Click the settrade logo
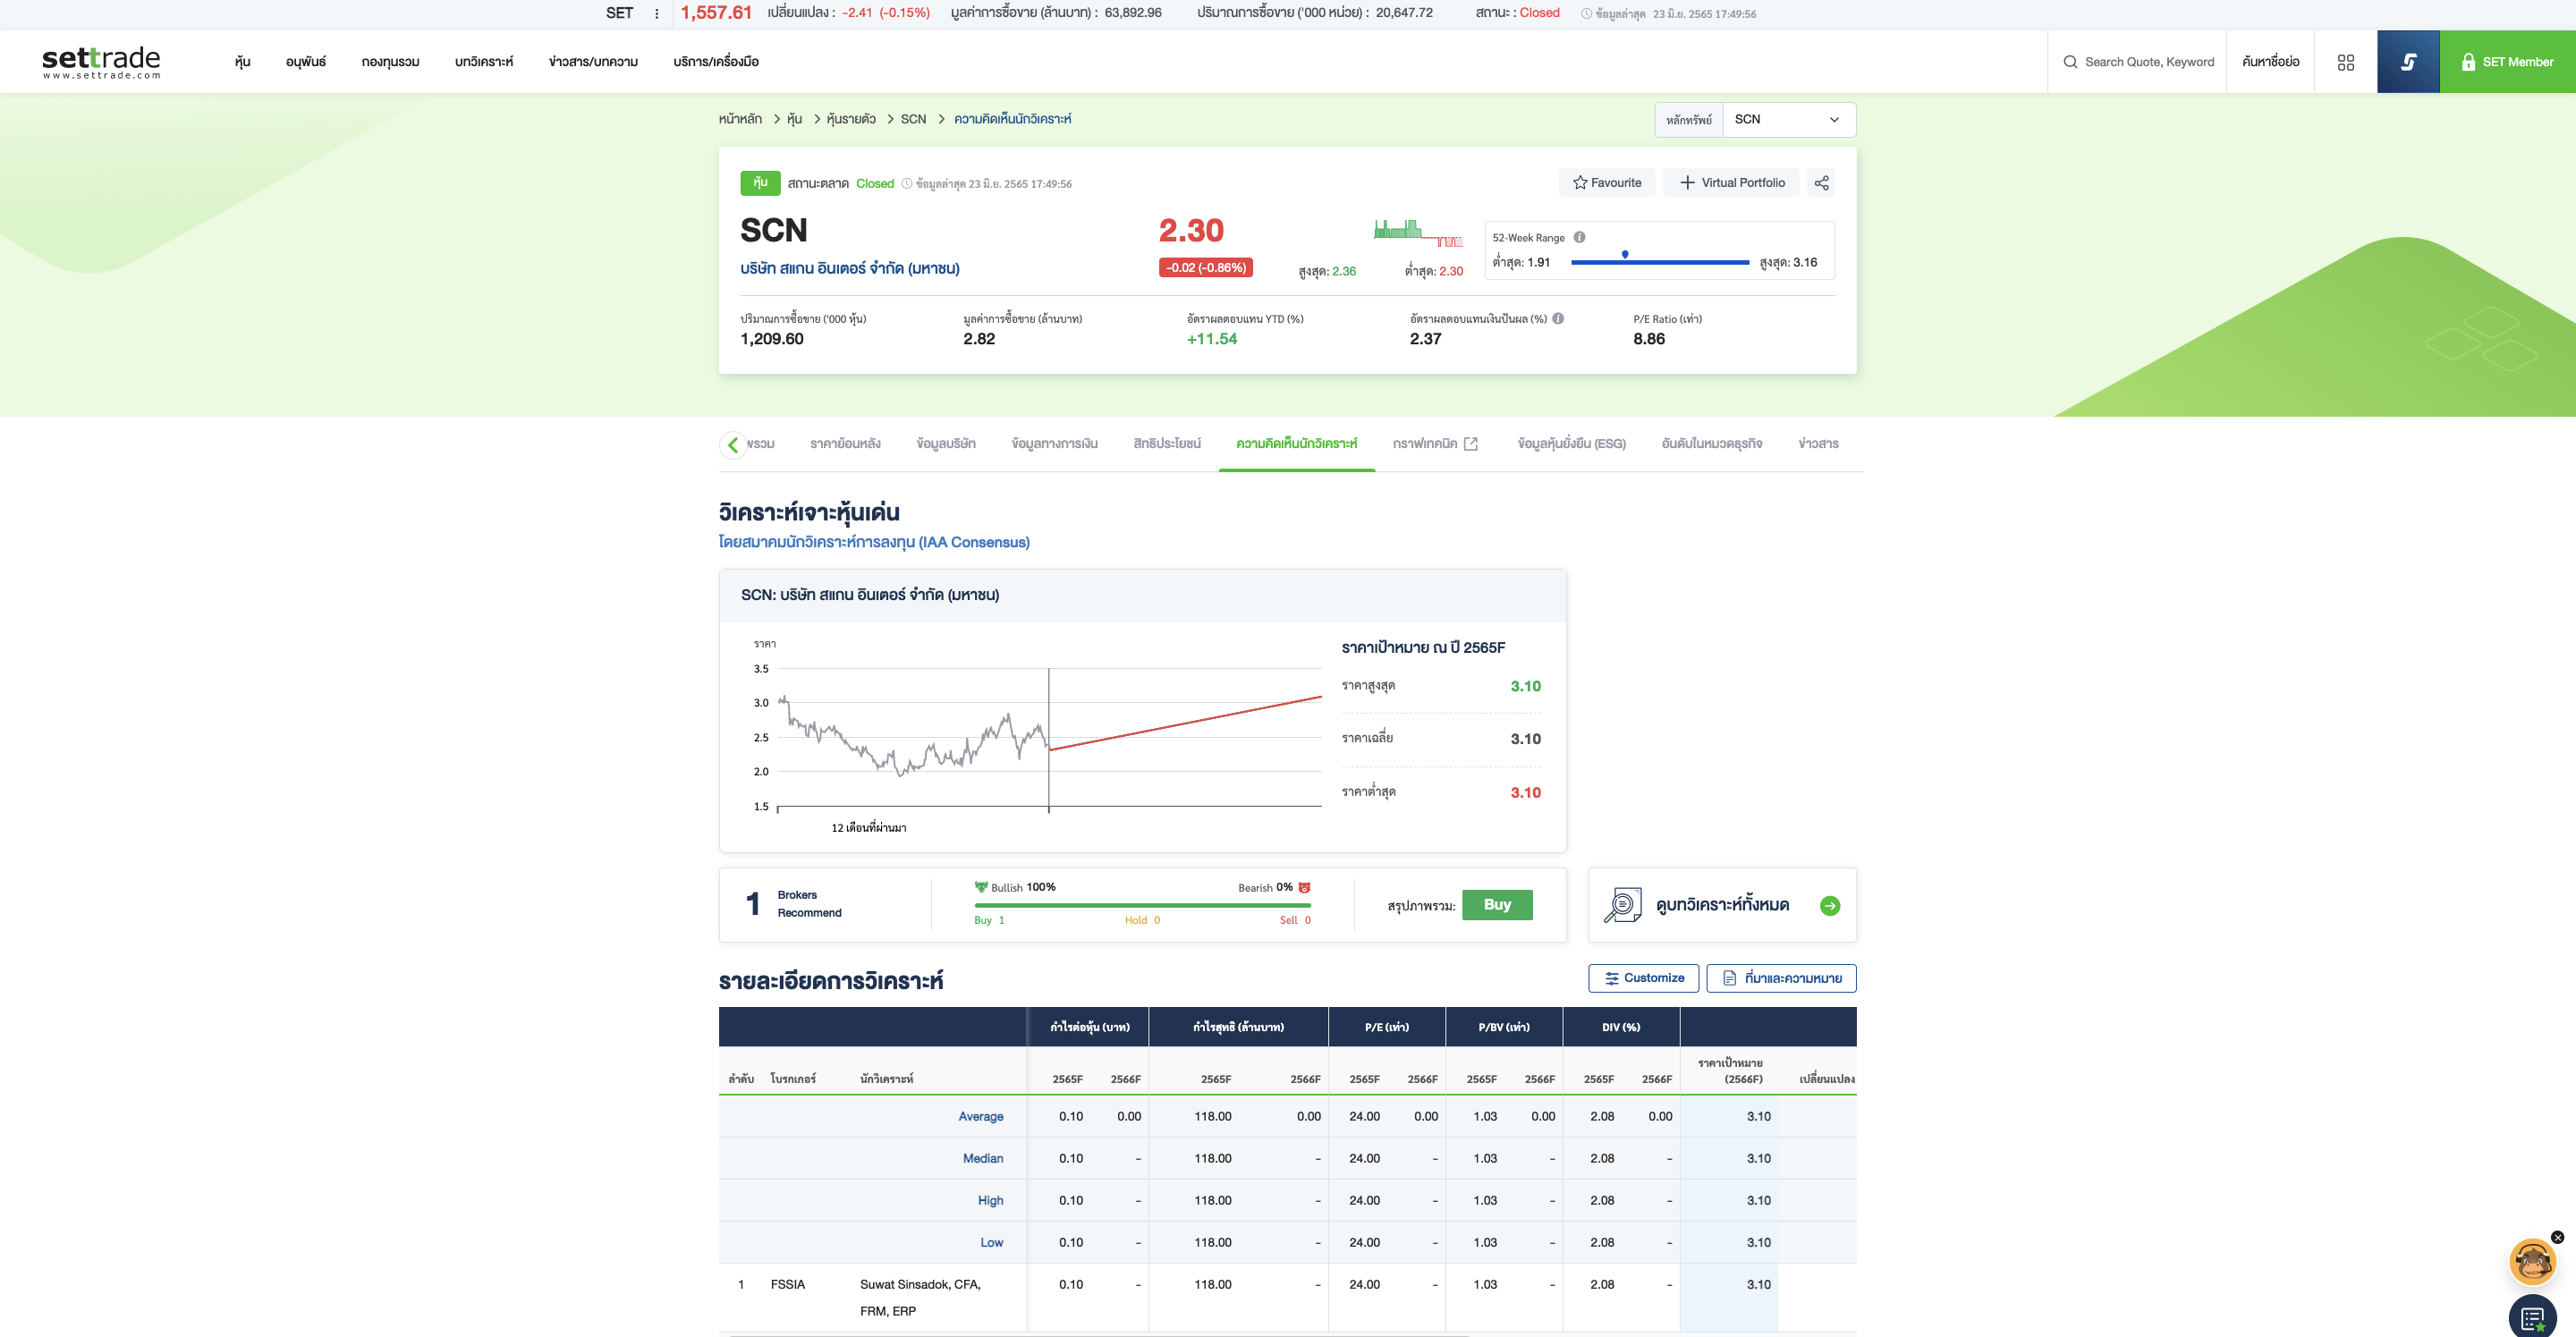 click(101, 62)
